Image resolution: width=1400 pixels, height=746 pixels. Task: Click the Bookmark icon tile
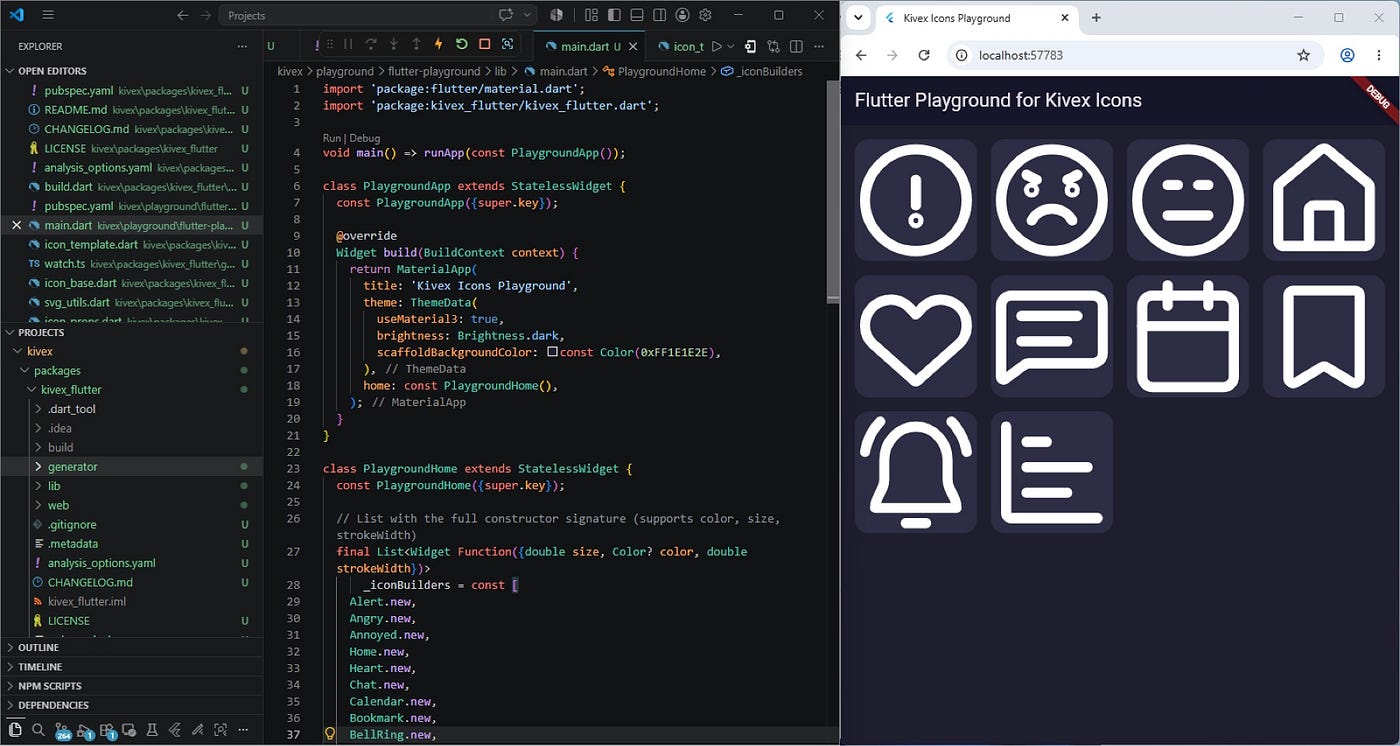point(1323,336)
